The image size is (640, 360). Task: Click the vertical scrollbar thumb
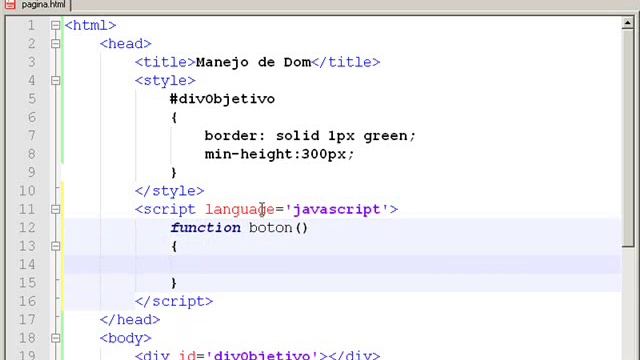[x=628, y=138]
